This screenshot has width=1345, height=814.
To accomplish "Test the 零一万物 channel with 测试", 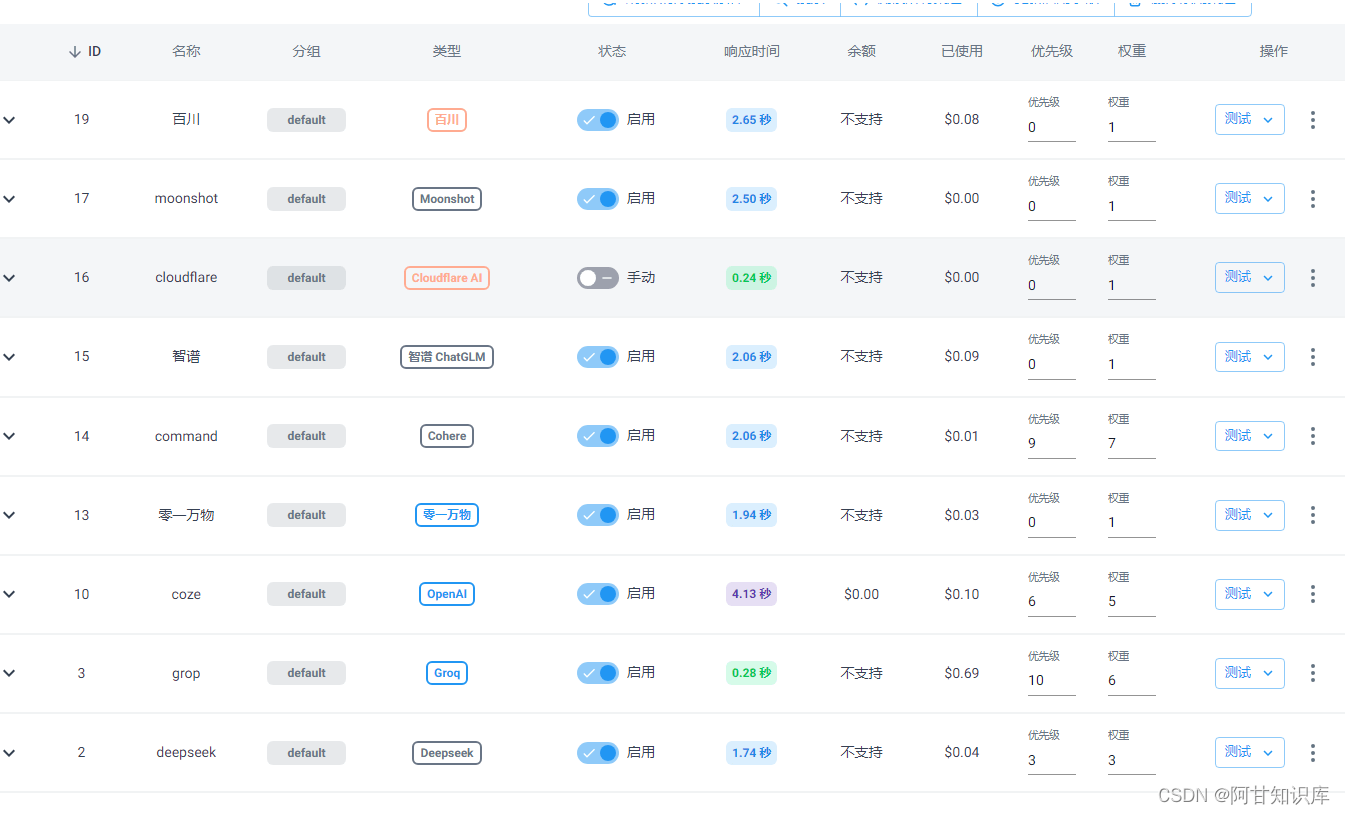I will click(x=1238, y=514).
